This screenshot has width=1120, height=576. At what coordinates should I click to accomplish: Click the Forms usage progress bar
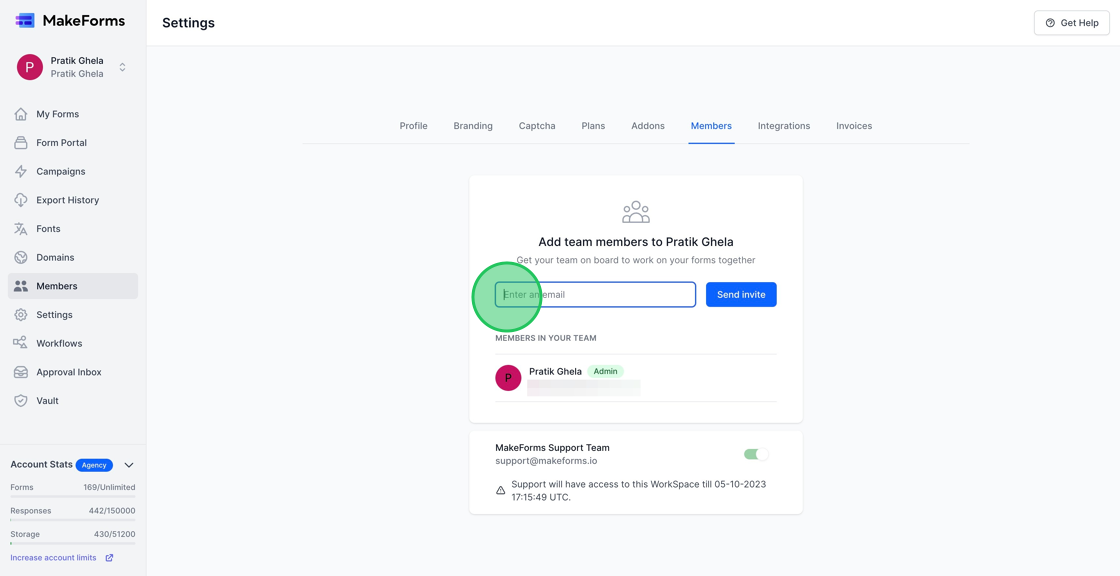(73, 496)
